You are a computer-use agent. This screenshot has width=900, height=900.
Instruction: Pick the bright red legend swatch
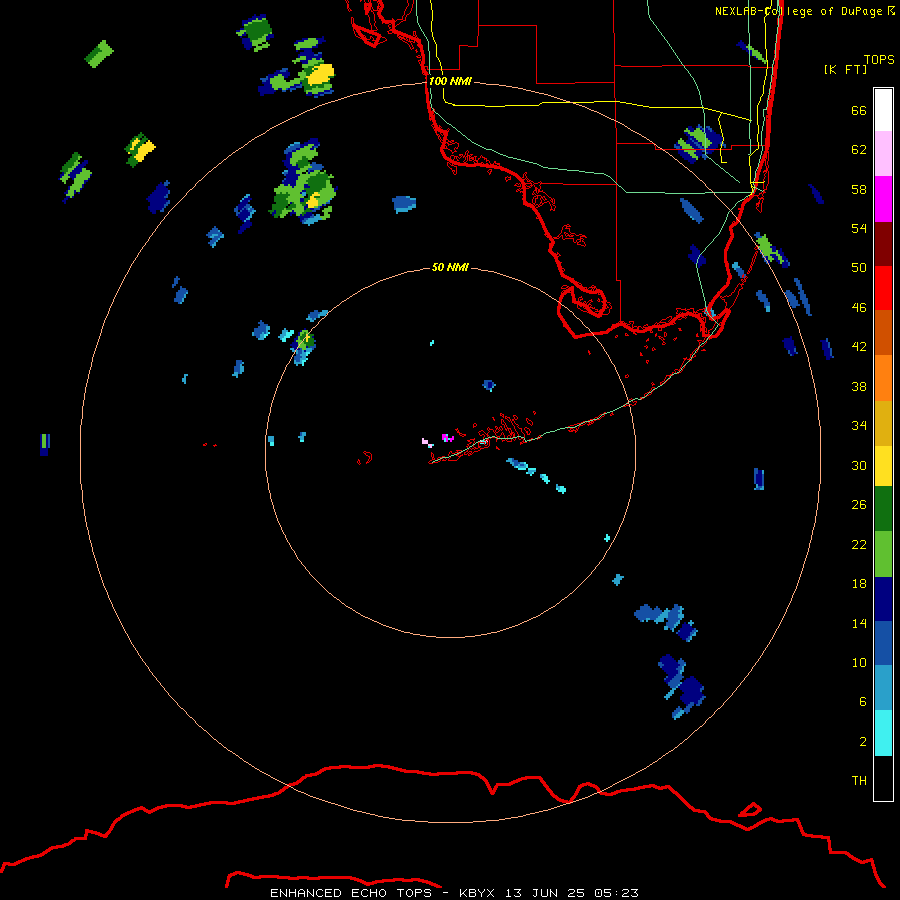[883, 288]
